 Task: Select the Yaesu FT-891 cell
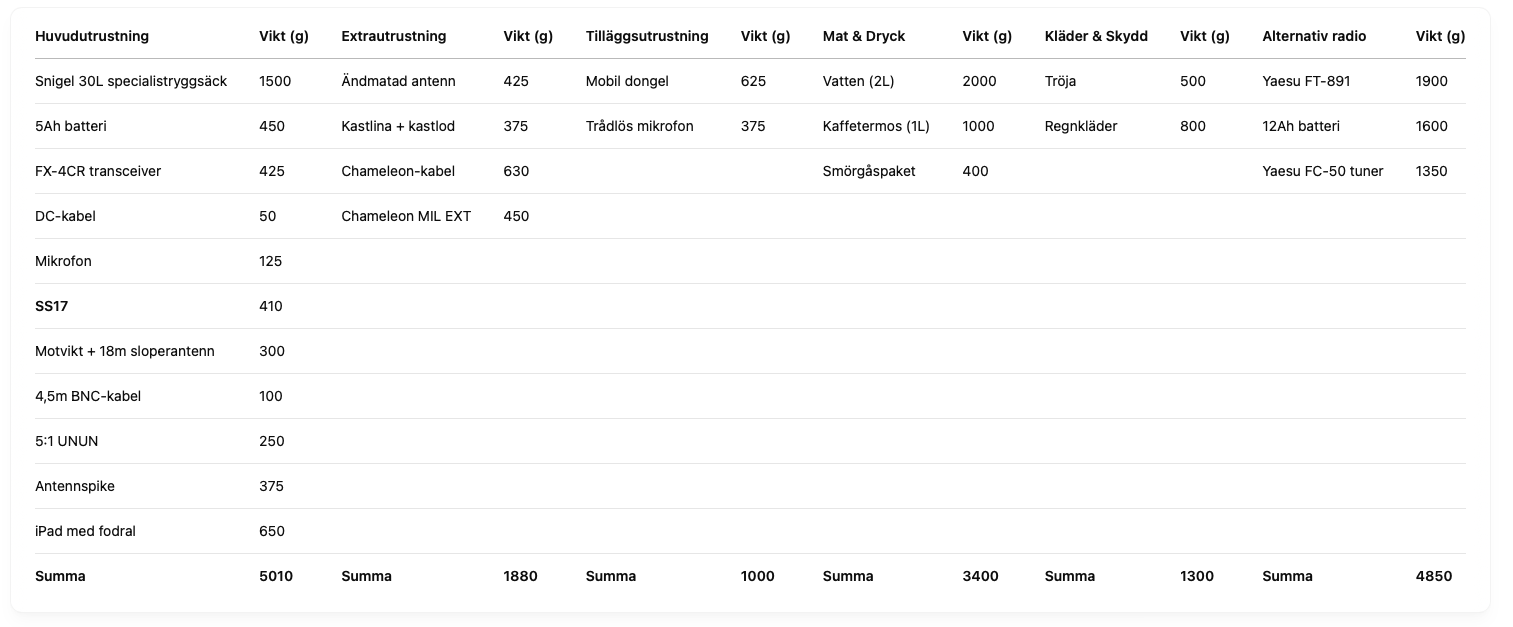pyautogui.click(x=1307, y=81)
